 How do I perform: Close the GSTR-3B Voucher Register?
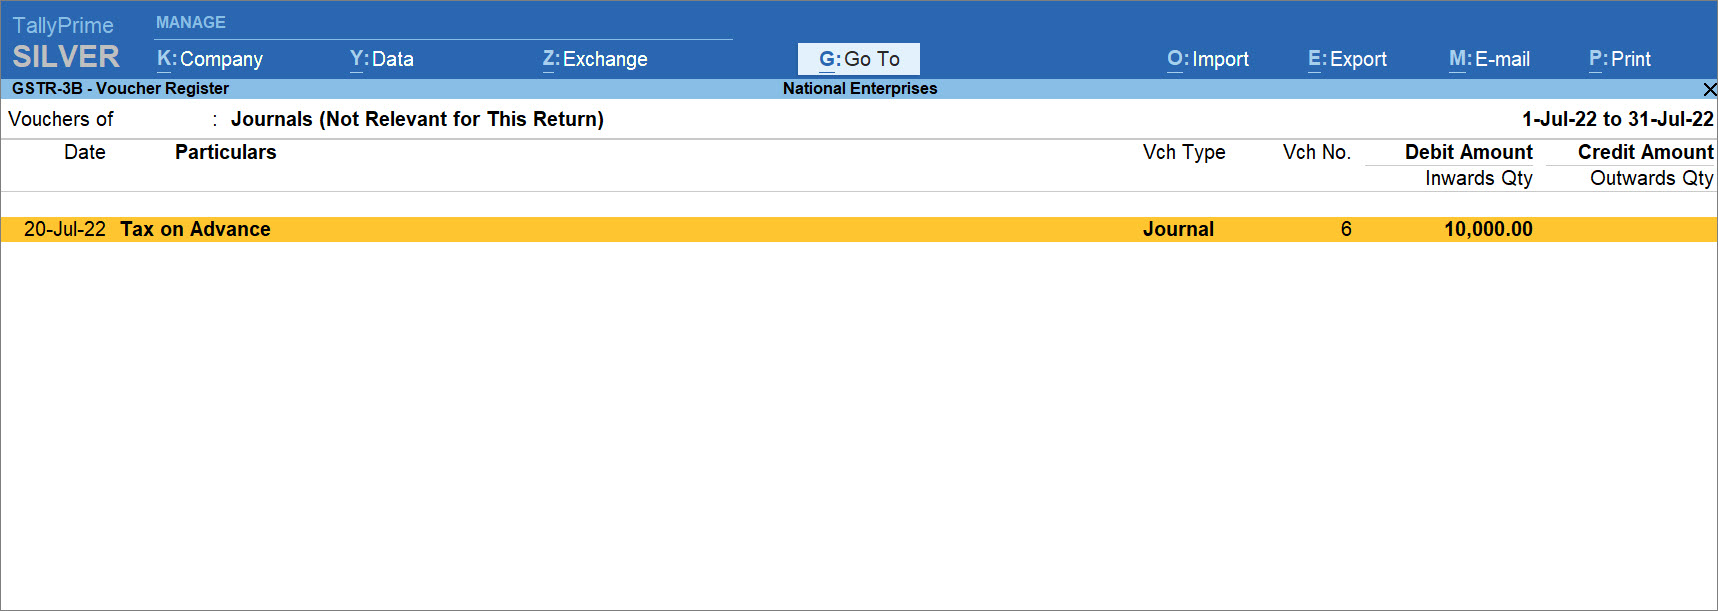tap(1709, 89)
